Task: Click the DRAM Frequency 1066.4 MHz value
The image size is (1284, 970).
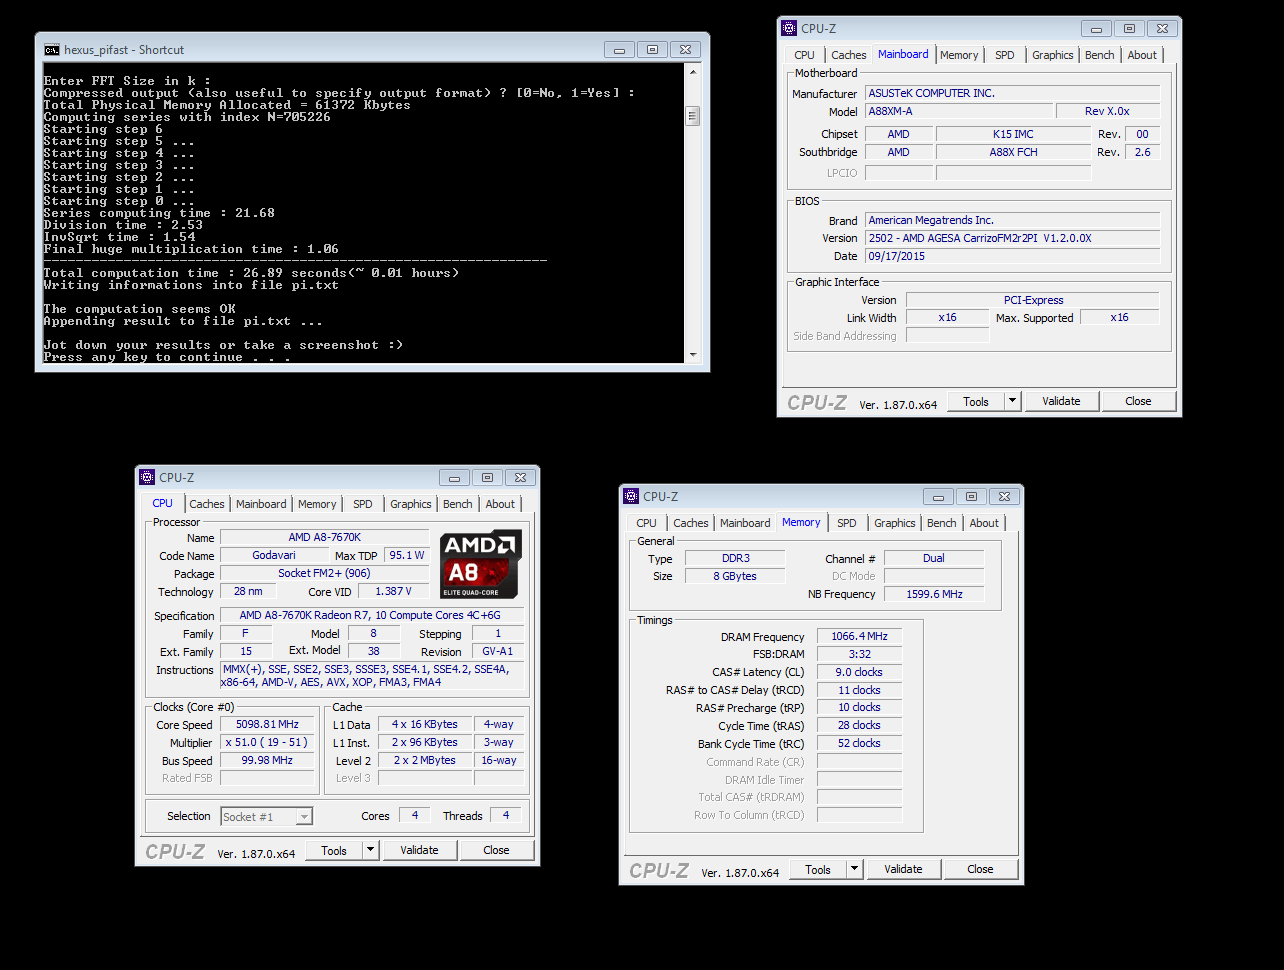Action: pos(859,636)
